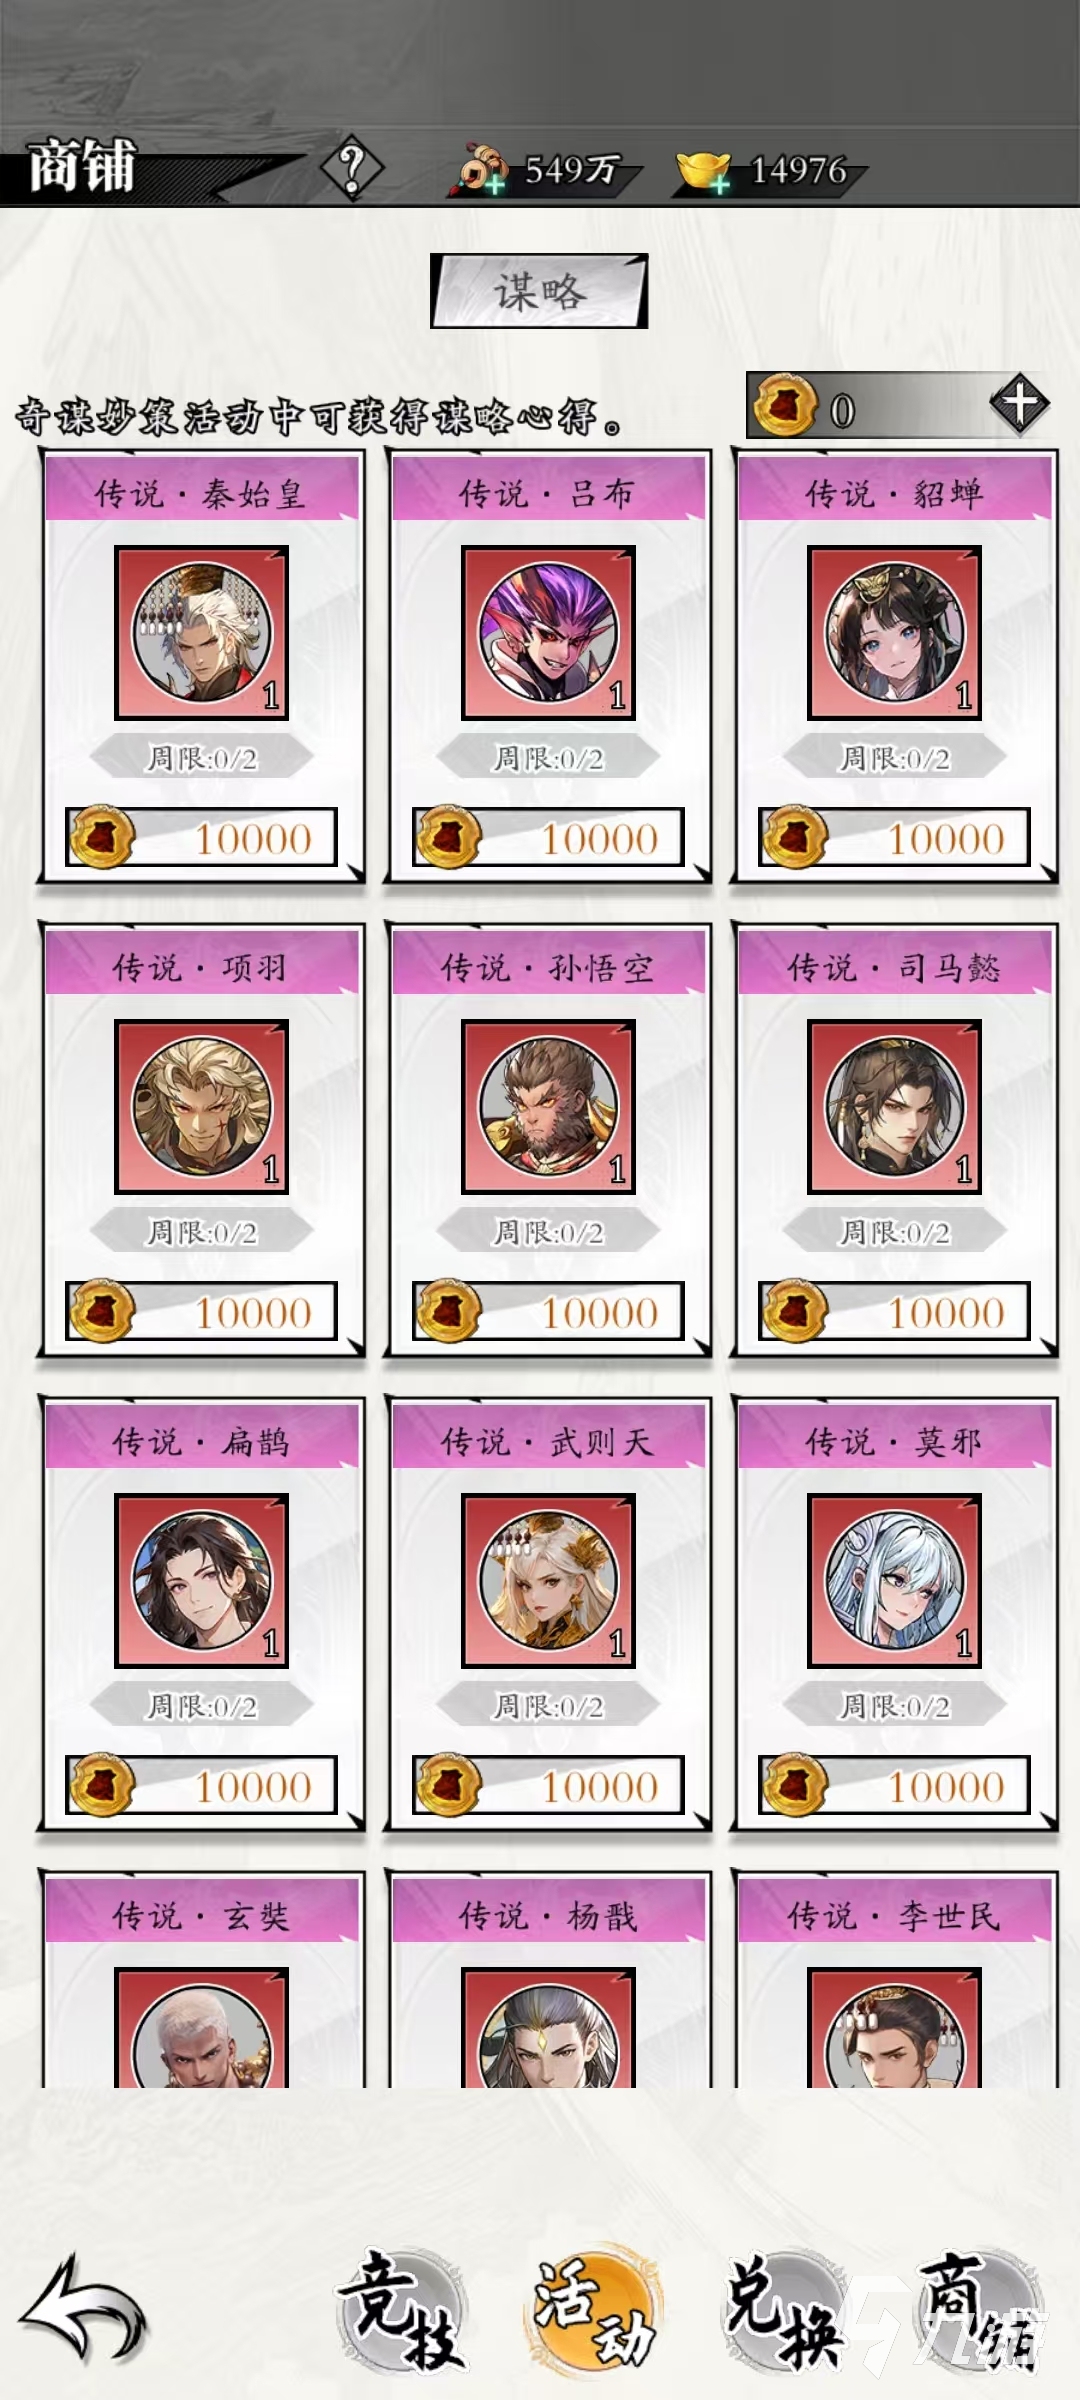This screenshot has width=1080, height=2400.
Task: Buy 传说·吕布 for 10000
Action: pos(548,837)
